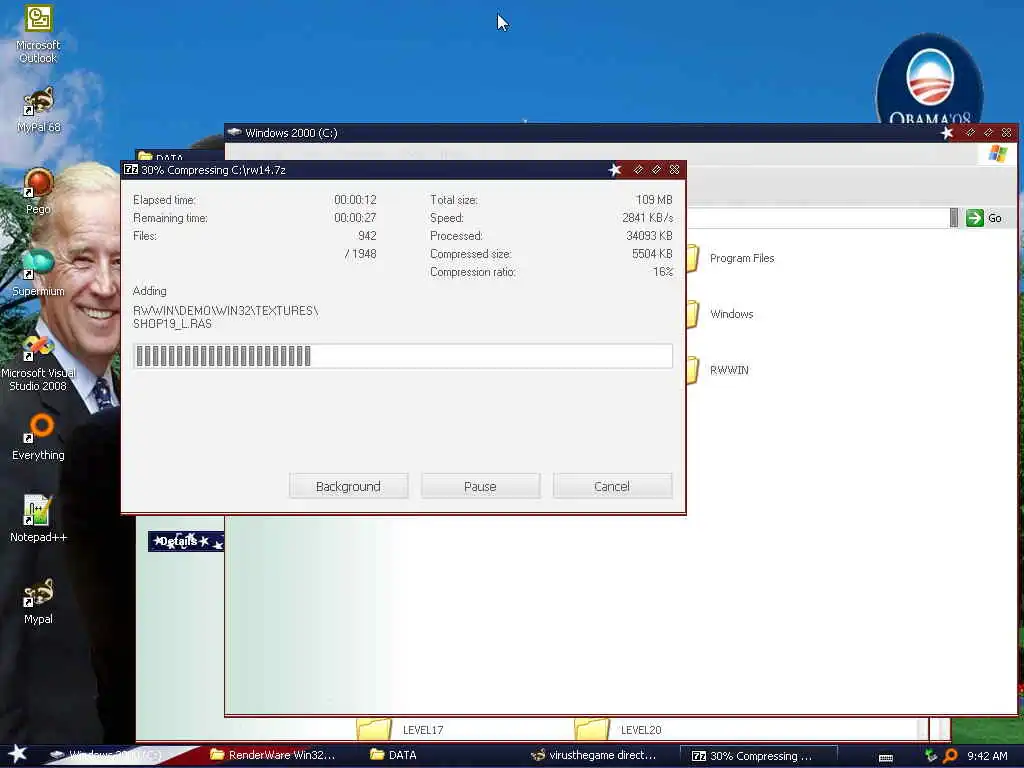The width and height of the screenshot is (1024, 768).
Task: Open the LEVEL20 folder in the DATA window
Action: (618, 729)
